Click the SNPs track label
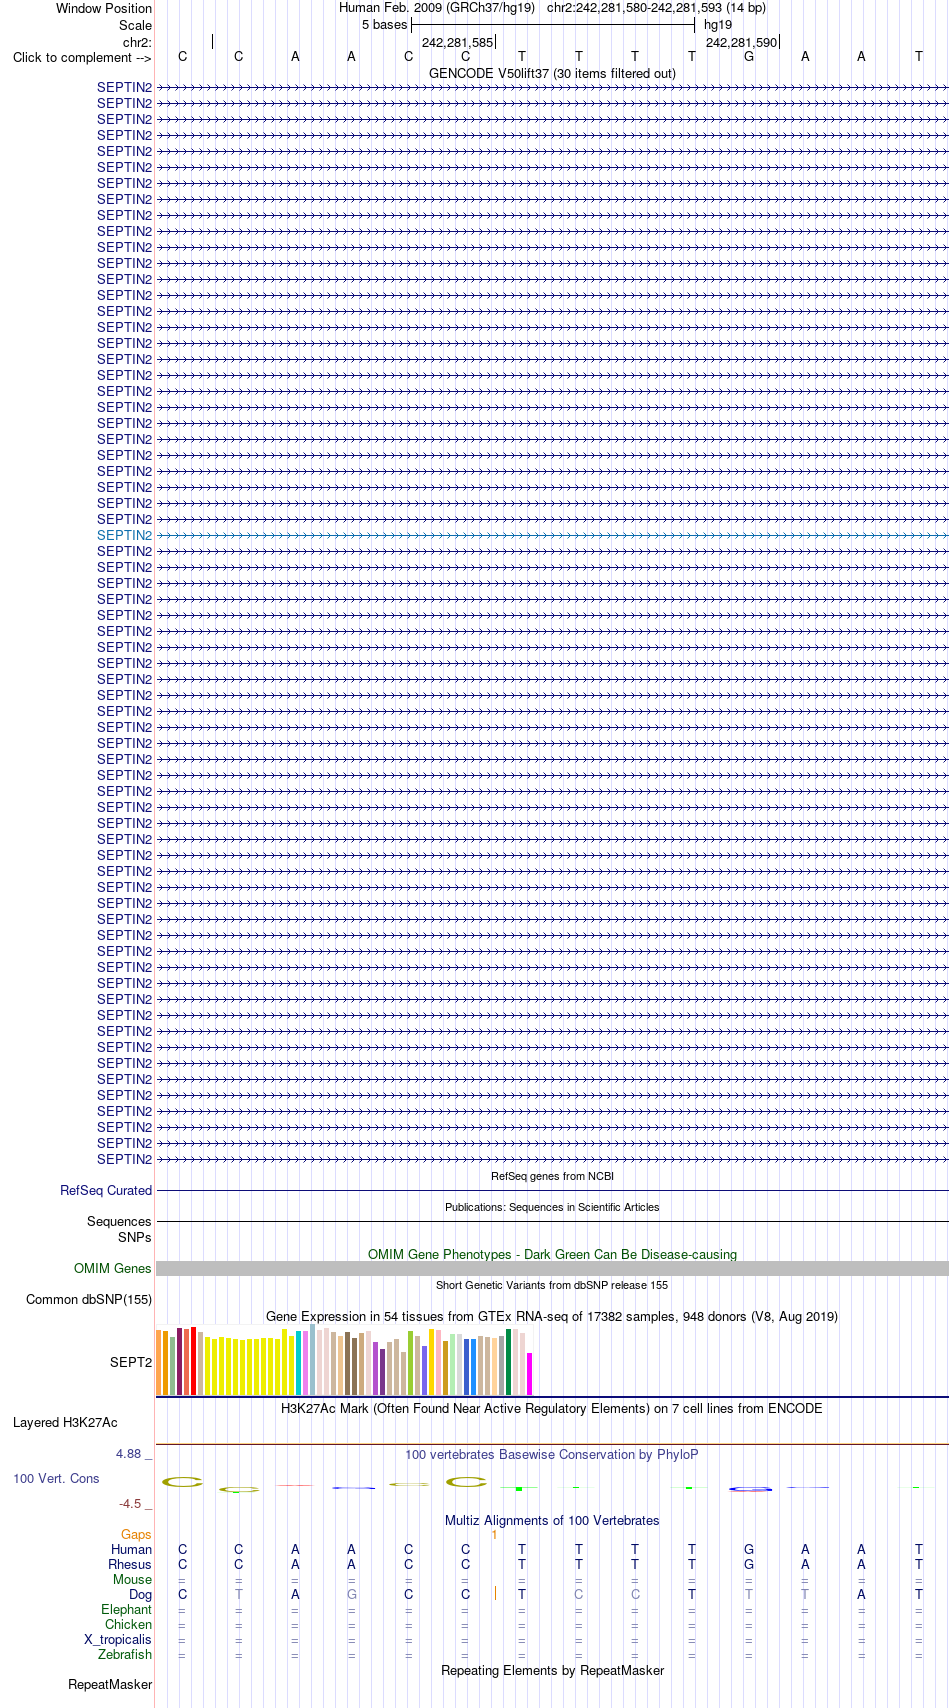This screenshot has width=950, height=1708. (135, 1237)
